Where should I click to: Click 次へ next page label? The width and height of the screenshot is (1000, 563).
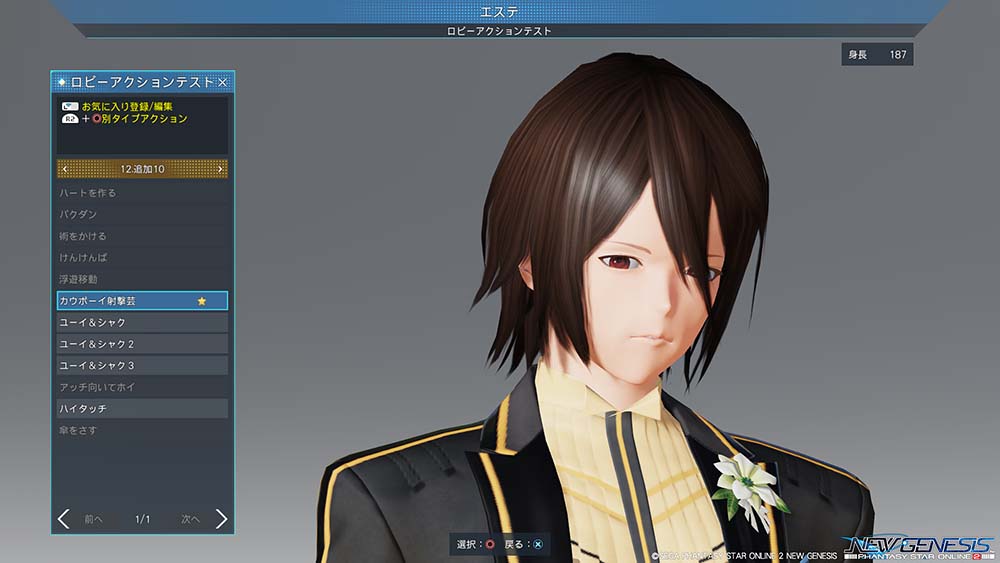pyautogui.click(x=190, y=520)
